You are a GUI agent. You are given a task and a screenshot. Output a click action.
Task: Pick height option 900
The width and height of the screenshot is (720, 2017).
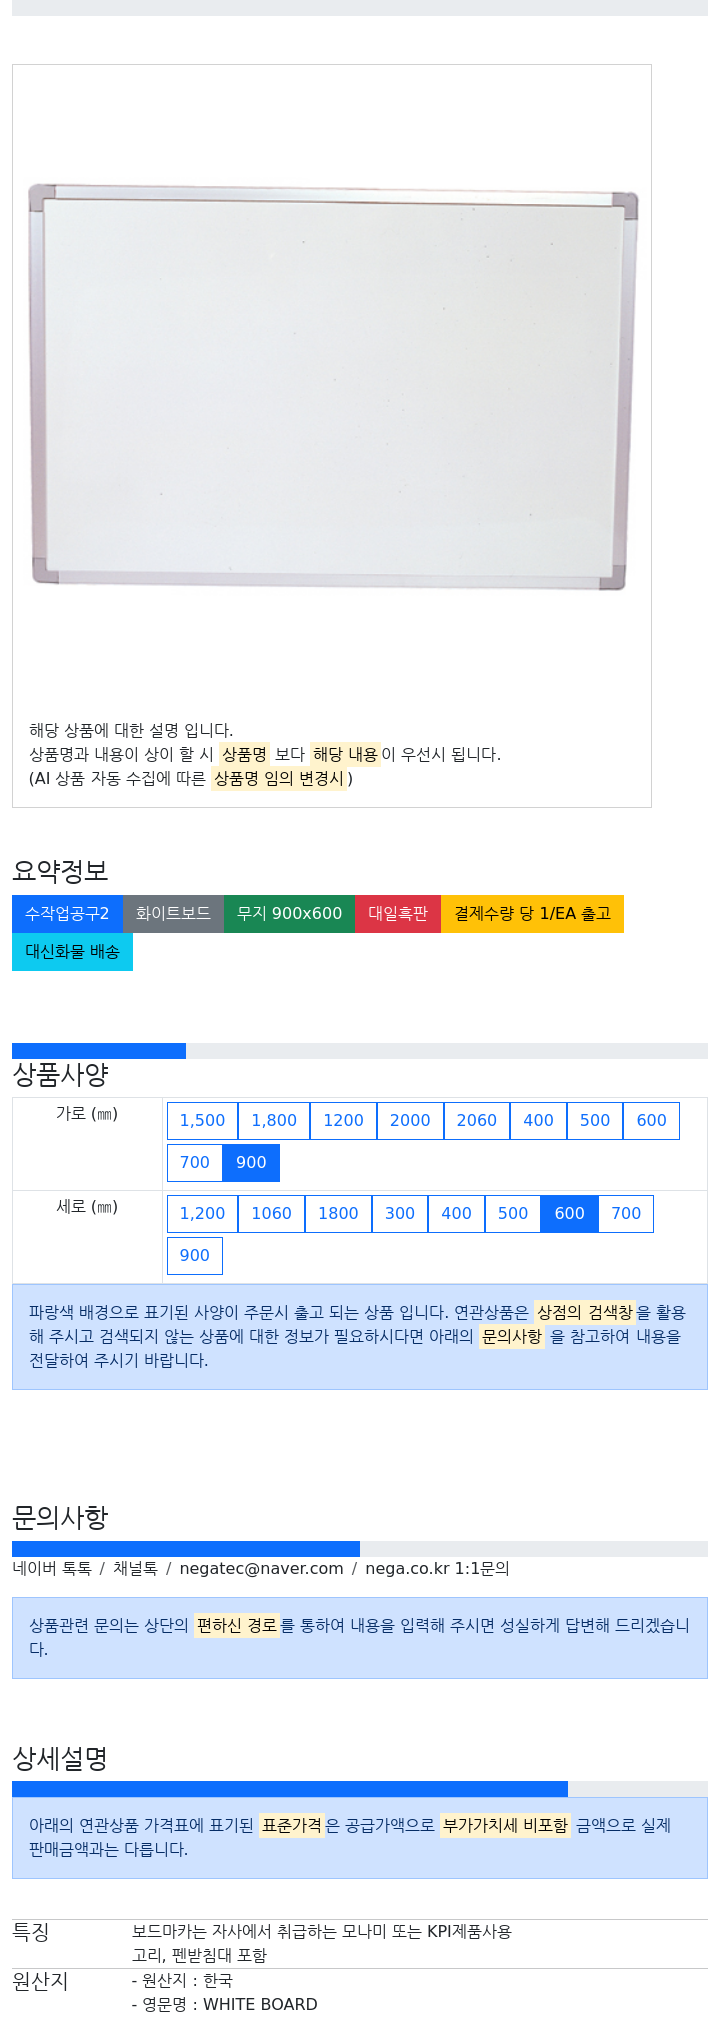click(x=195, y=1256)
